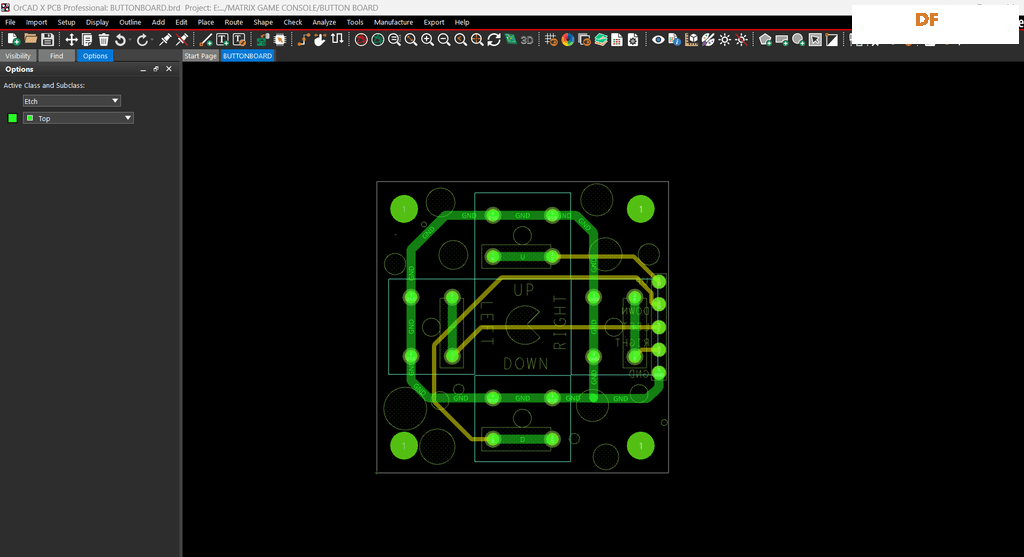Click the red Unrats All icon

361,40
